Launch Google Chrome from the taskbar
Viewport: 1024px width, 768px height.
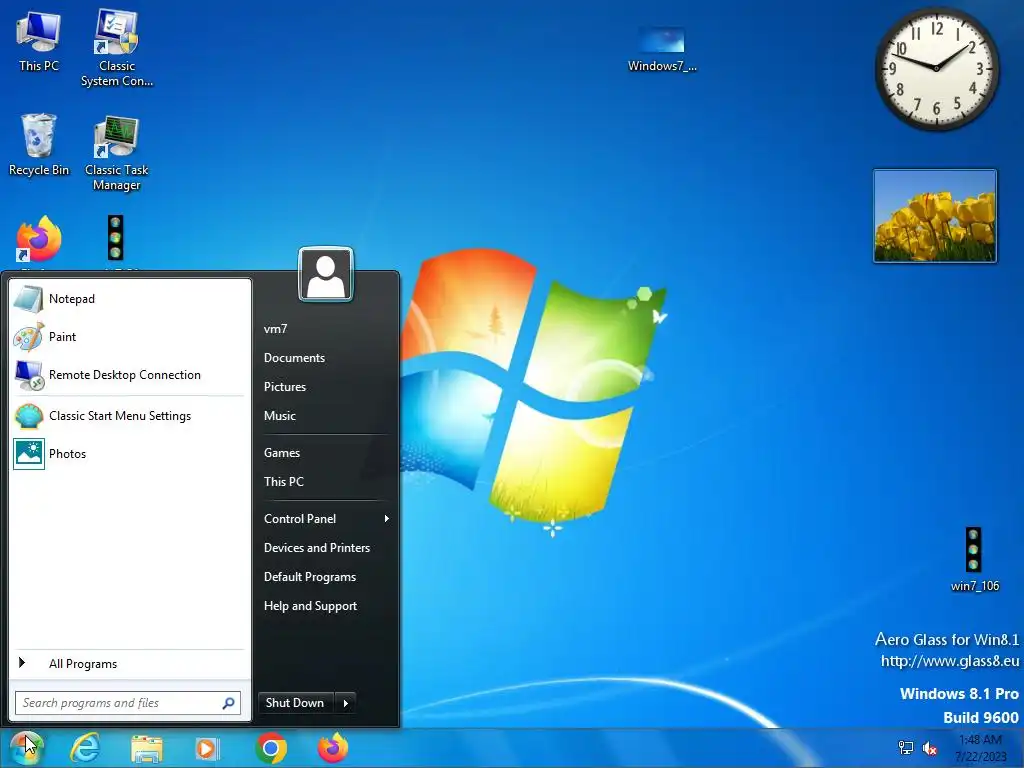click(x=271, y=748)
